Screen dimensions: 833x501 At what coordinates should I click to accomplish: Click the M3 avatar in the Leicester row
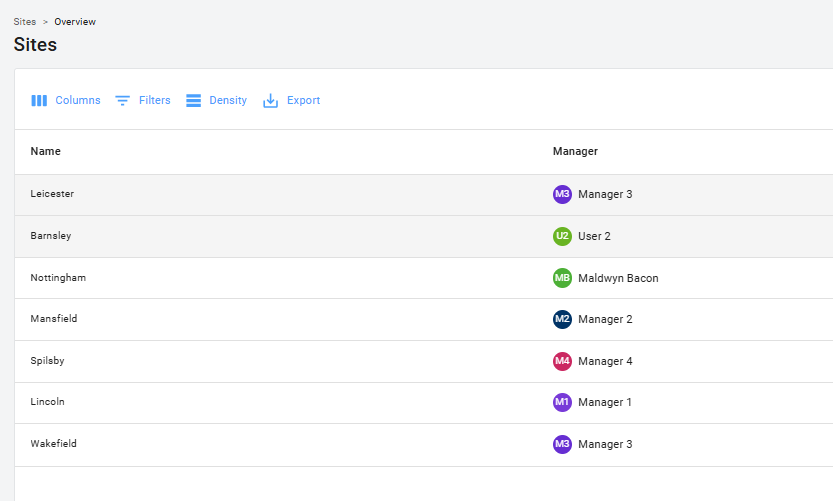click(x=562, y=194)
